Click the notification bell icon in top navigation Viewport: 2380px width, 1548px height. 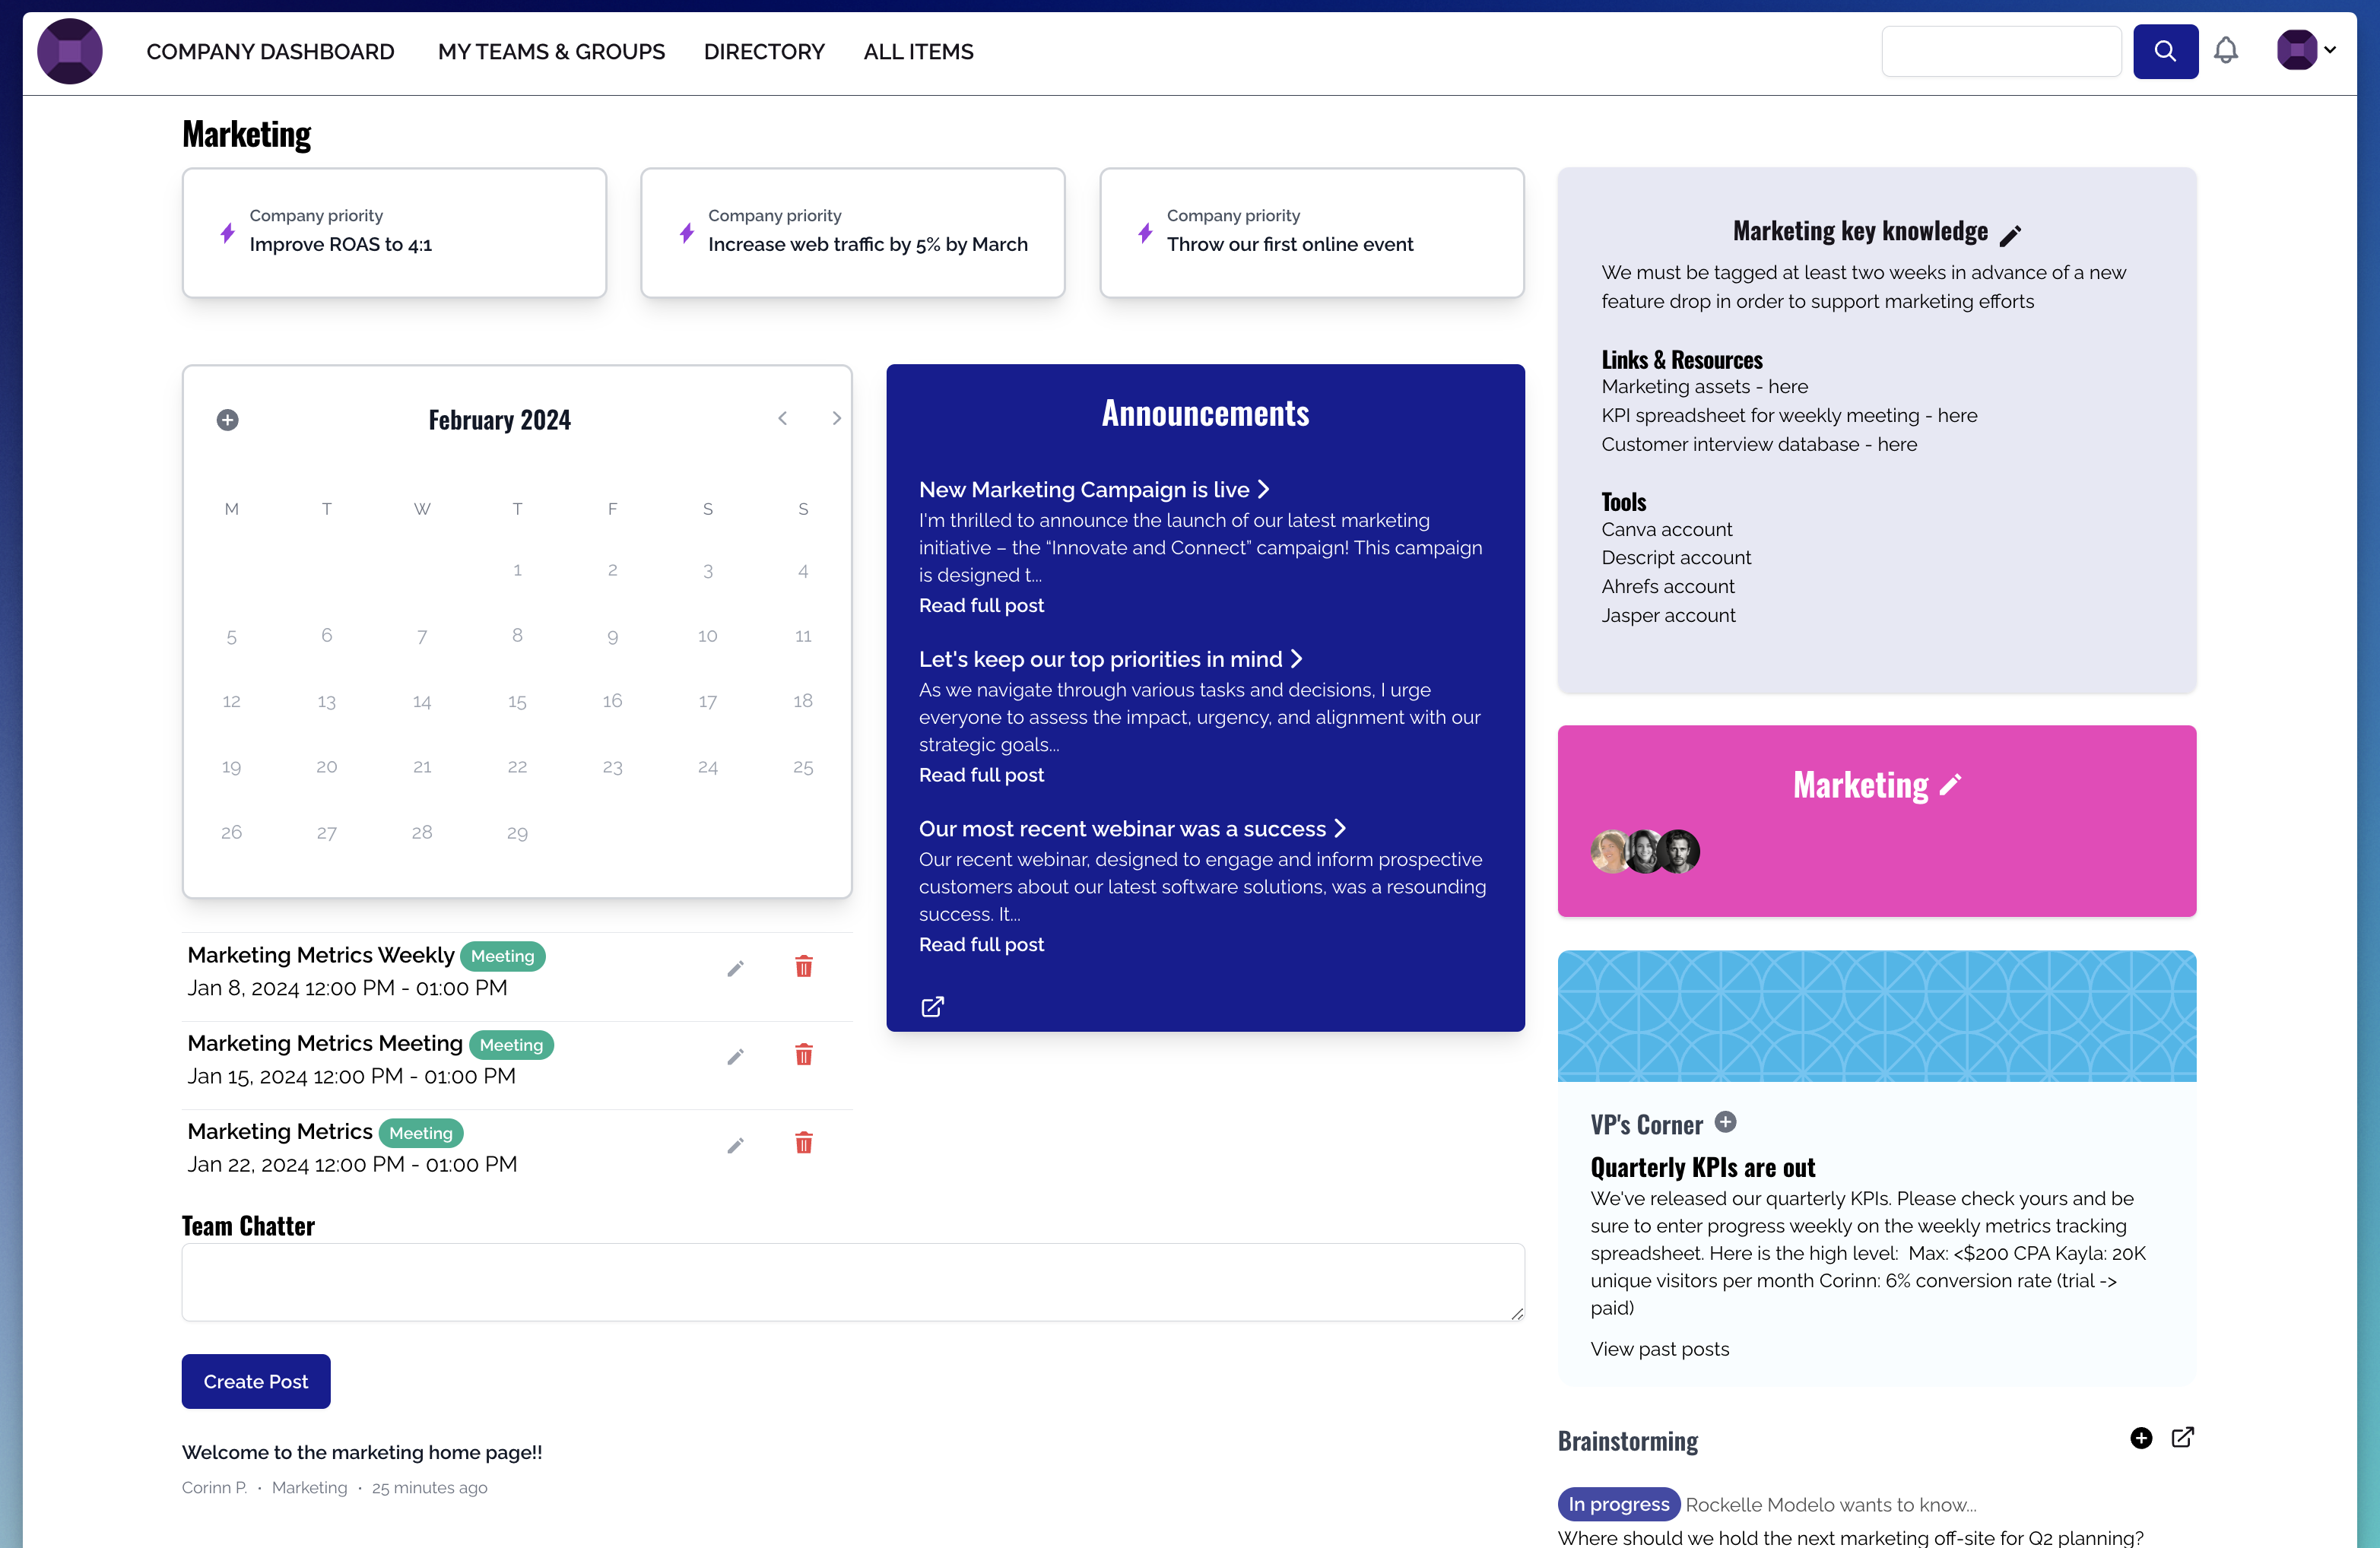click(x=2226, y=50)
